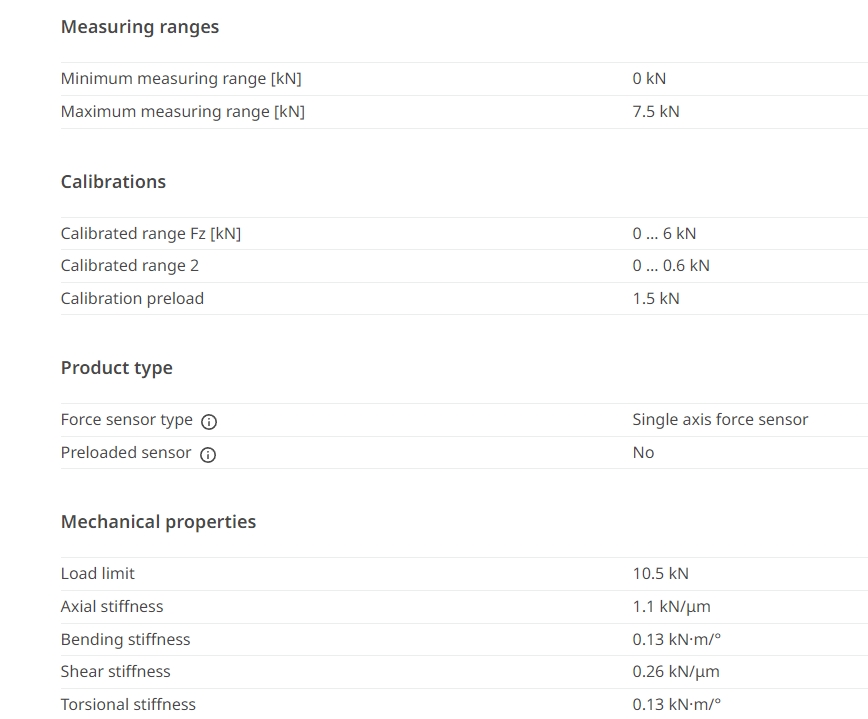The width and height of the screenshot is (868, 719).
Task: Click the 10.5 kN load limit value
Action: 660,573
